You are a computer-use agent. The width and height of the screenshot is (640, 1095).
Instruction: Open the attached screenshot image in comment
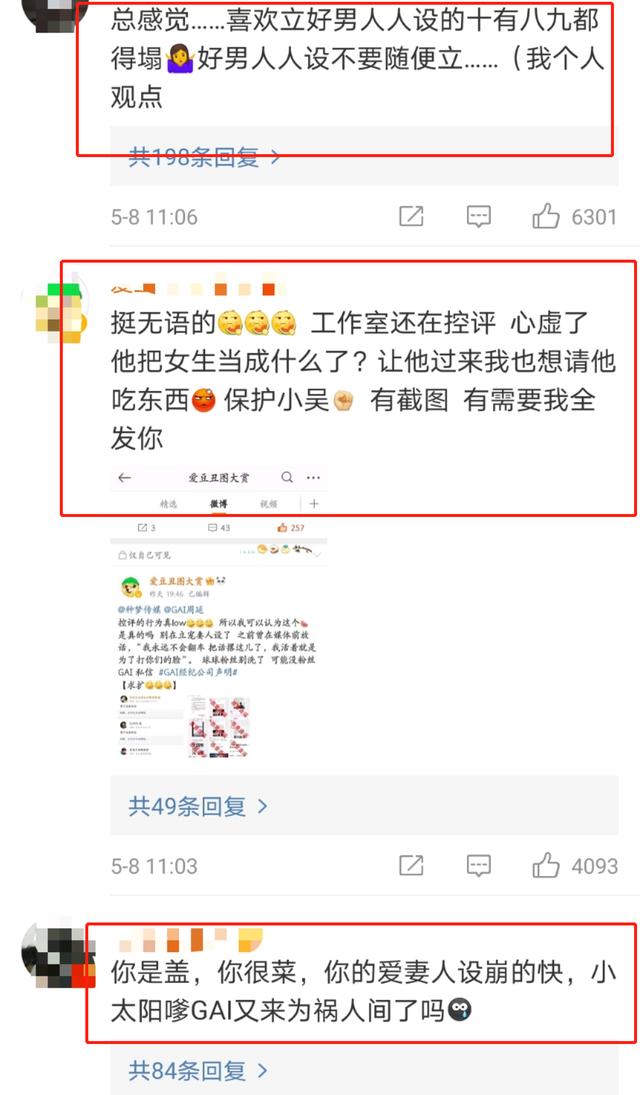[x=219, y=612]
